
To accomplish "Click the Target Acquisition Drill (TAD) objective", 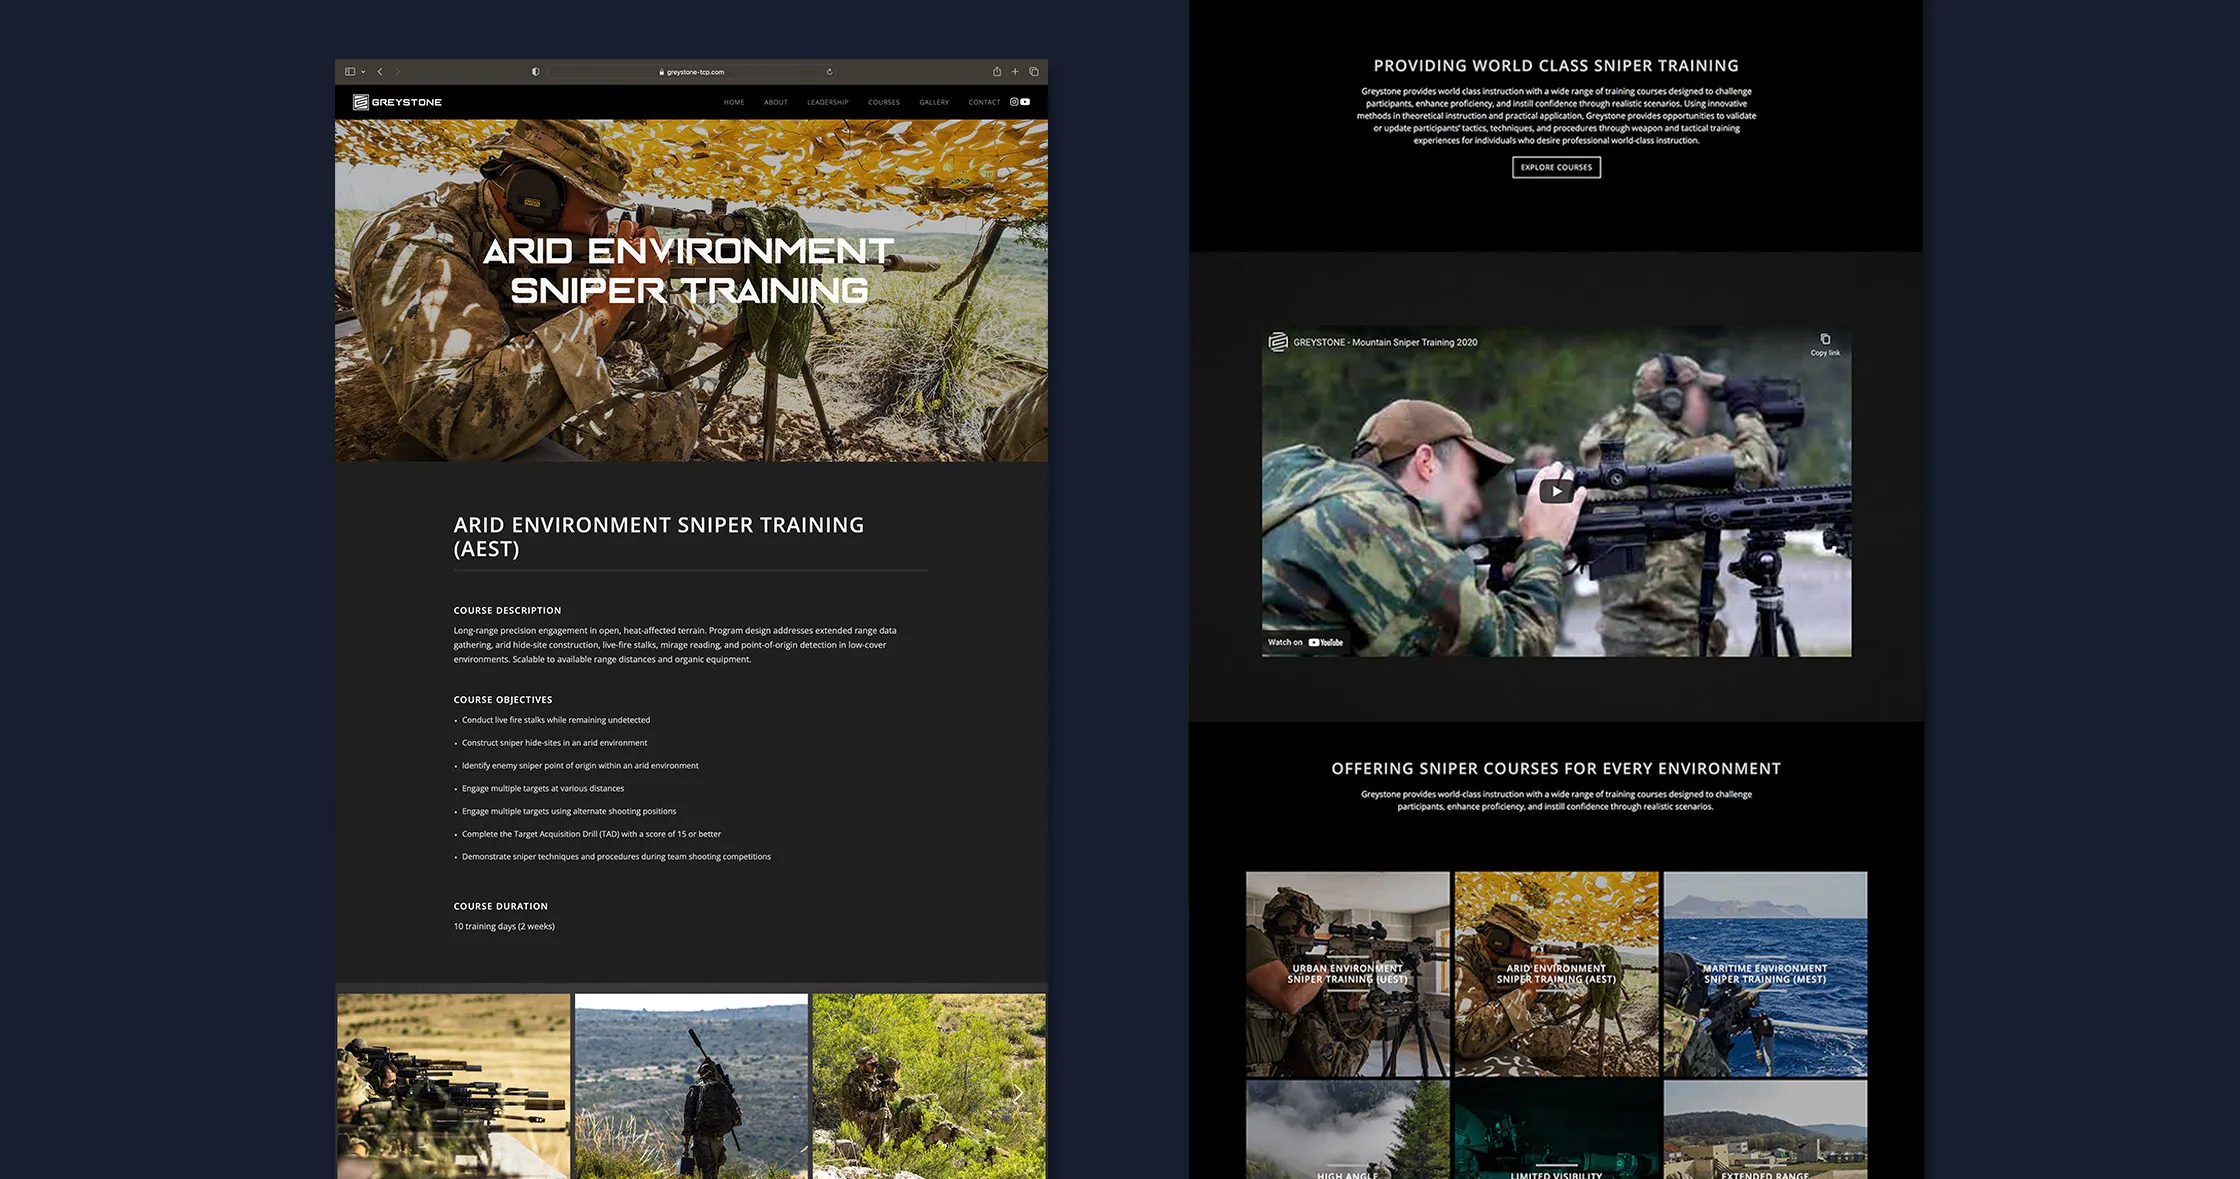I will coord(591,834).
